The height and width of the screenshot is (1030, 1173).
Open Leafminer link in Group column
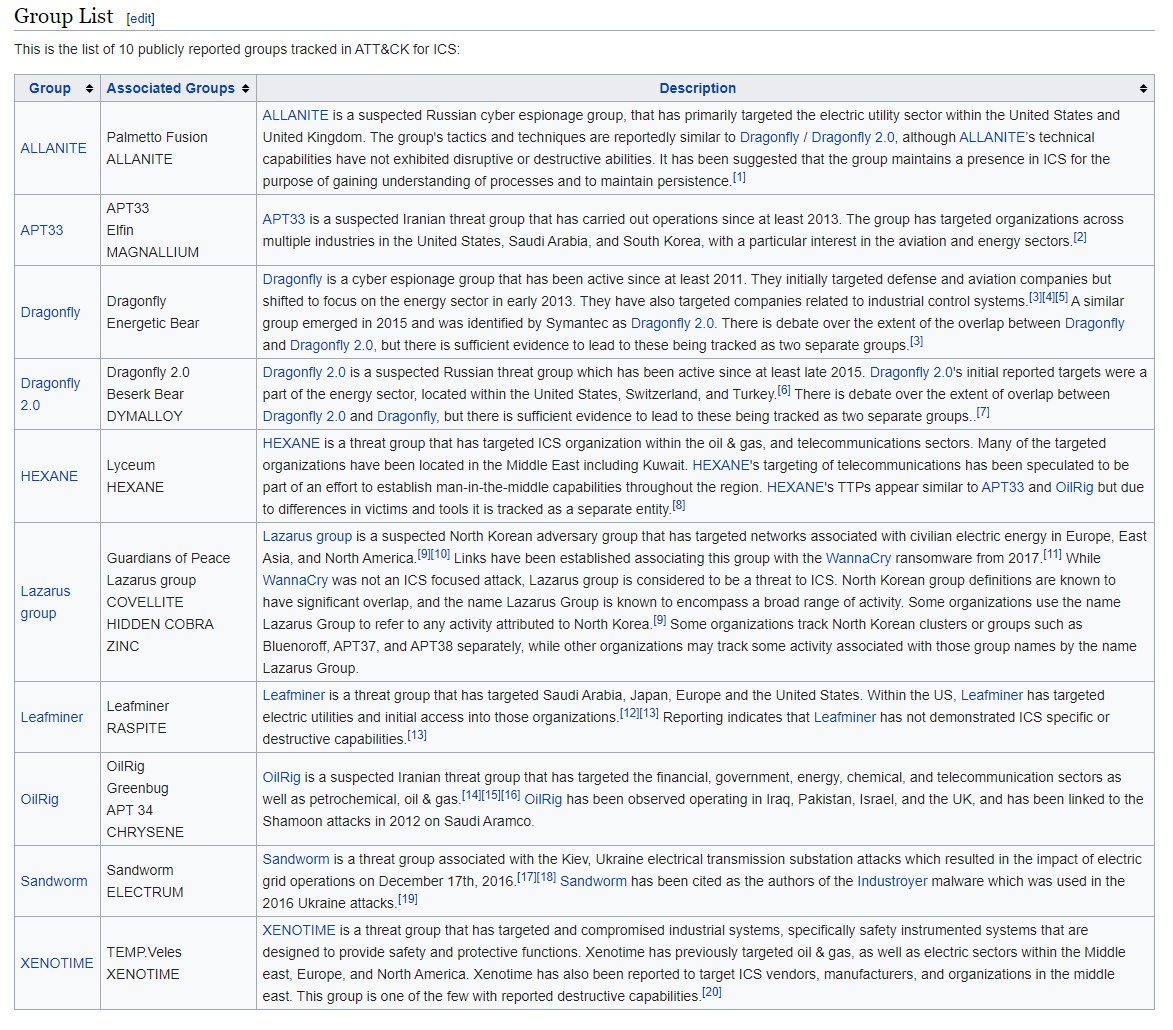[52, 717]
